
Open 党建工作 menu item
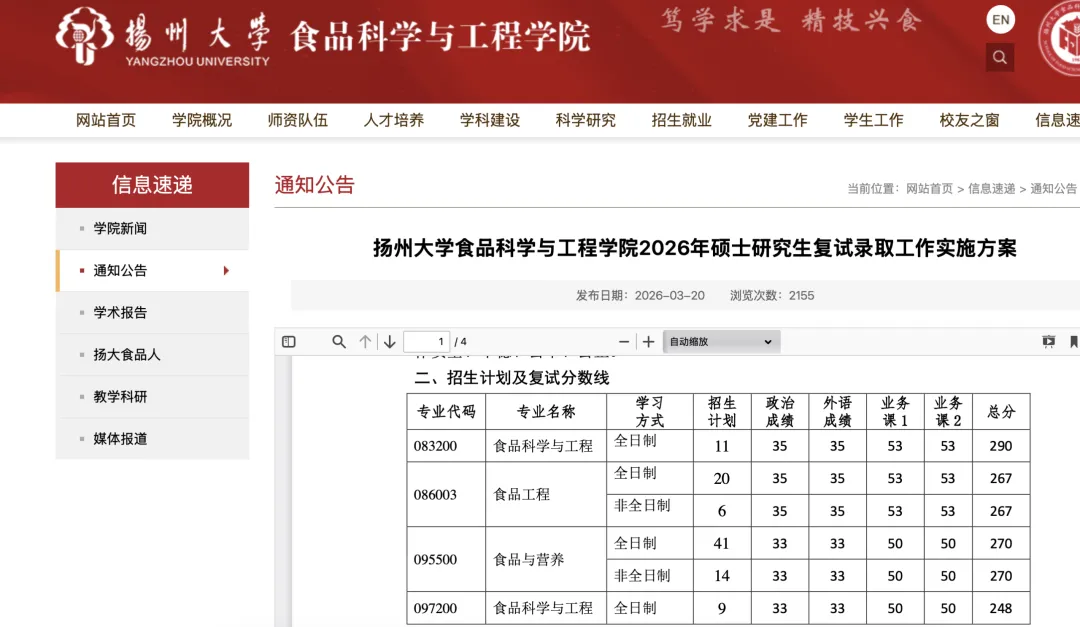tap(778, 121)
